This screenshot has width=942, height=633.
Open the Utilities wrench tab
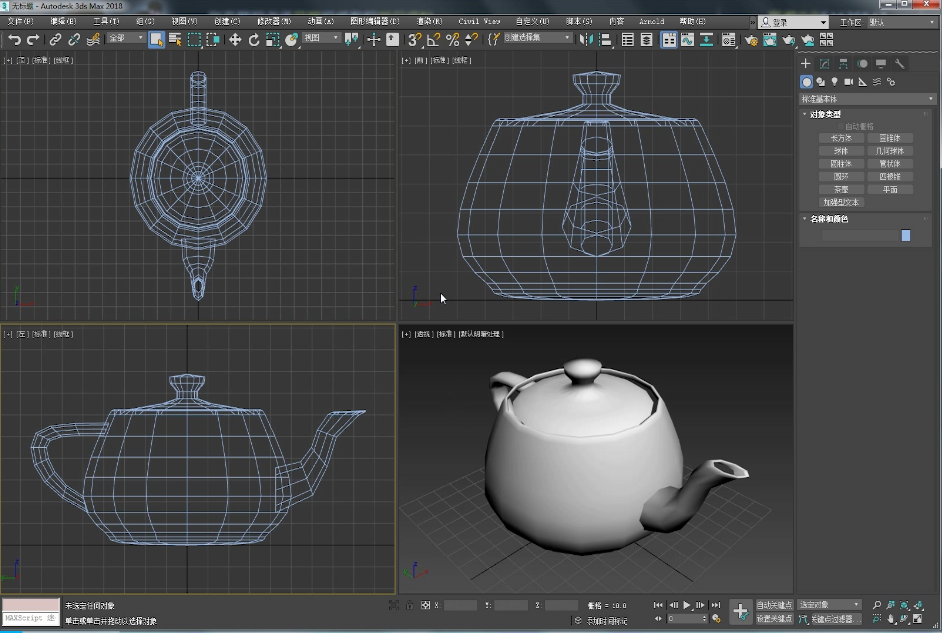(900, 64)
